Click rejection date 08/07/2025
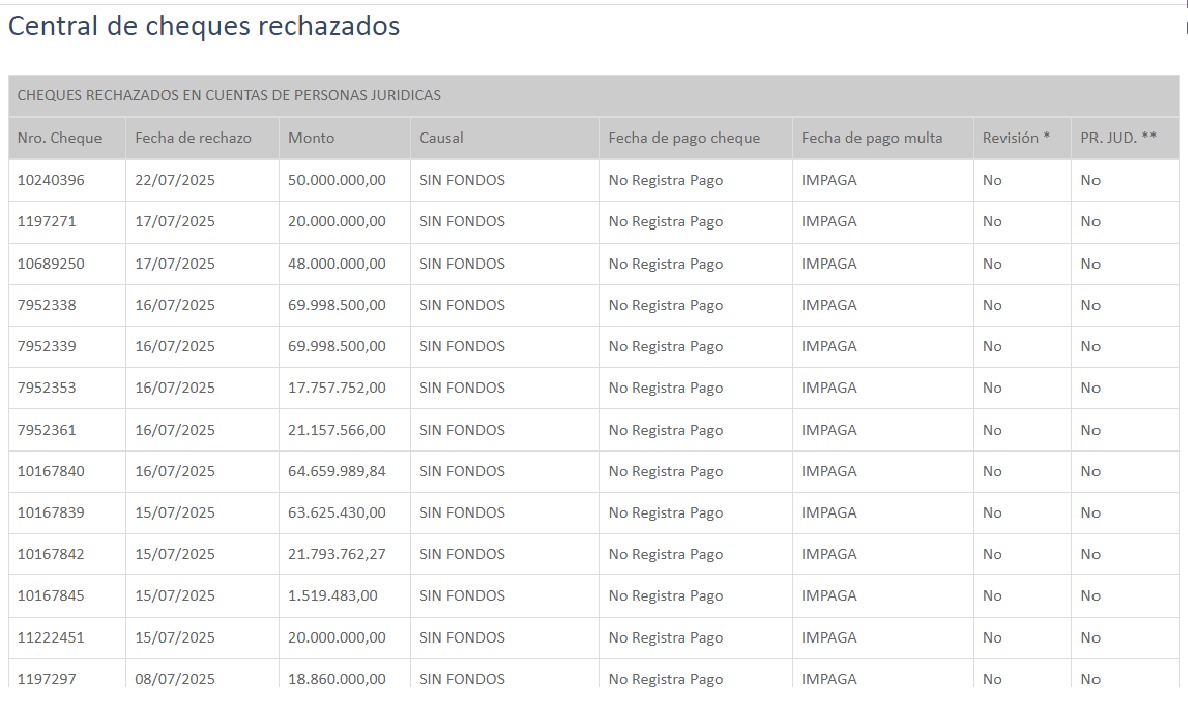 click(x=175, y=679)
